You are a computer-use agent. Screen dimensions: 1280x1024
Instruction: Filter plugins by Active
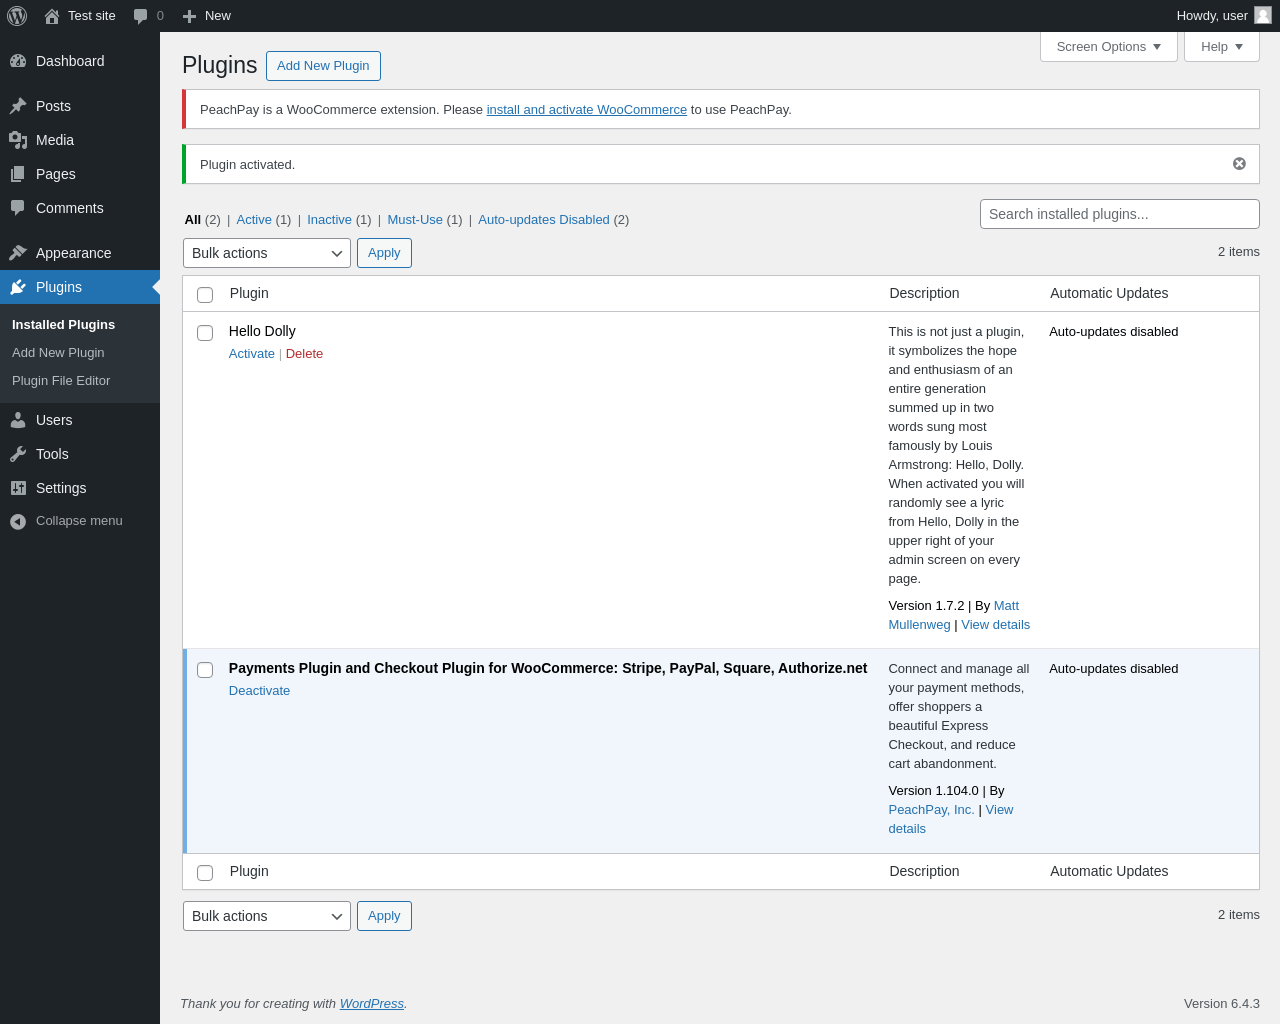click(x=254, y=220)
